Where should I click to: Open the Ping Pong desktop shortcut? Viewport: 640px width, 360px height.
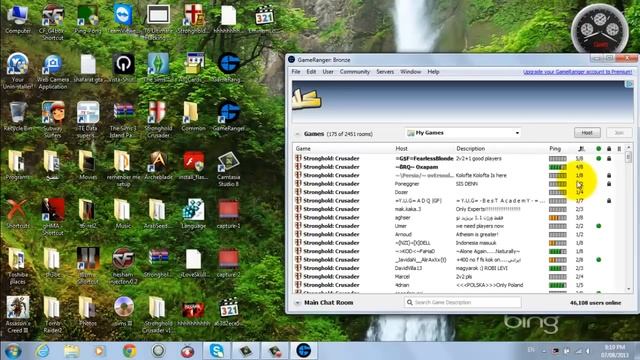88,20
